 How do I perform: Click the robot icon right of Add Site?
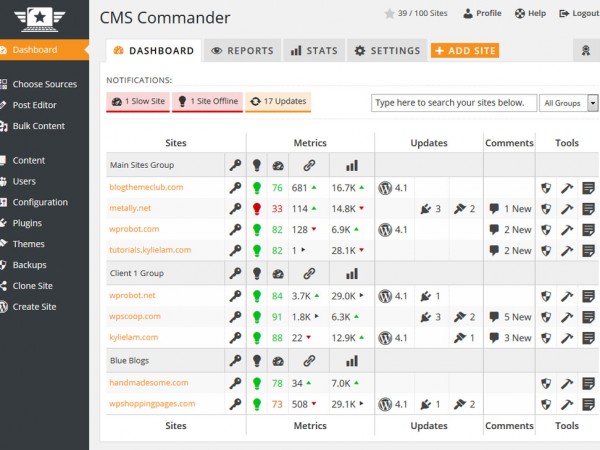pos(584,51)
